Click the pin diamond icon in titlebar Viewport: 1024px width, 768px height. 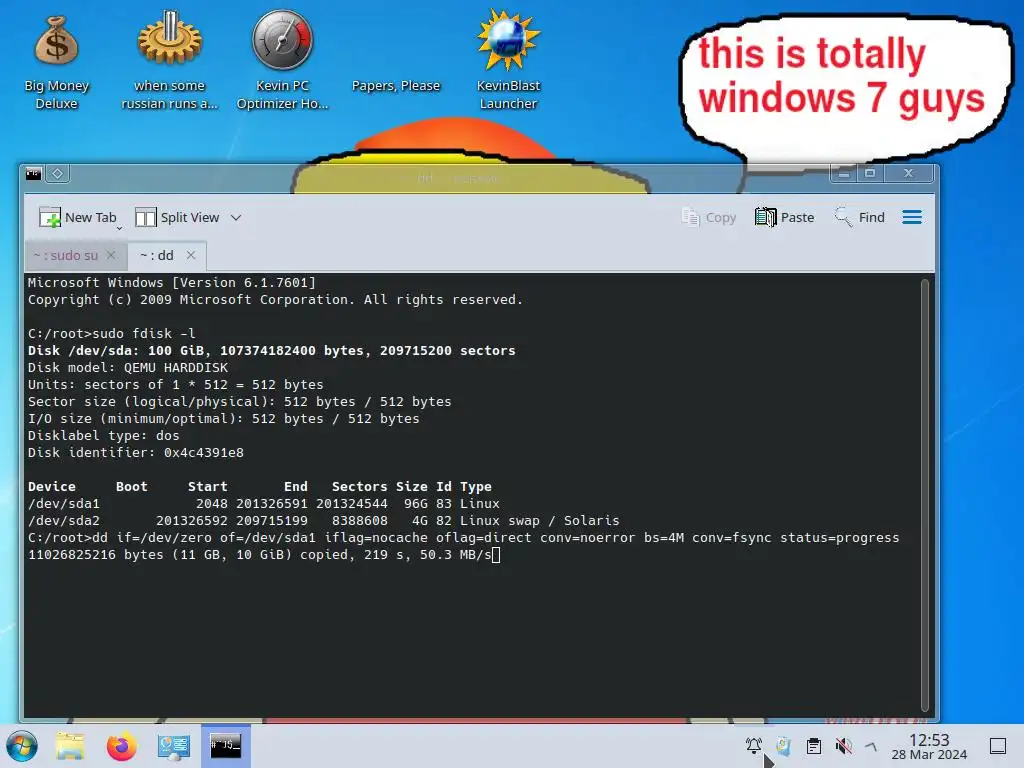coord(57,174)
